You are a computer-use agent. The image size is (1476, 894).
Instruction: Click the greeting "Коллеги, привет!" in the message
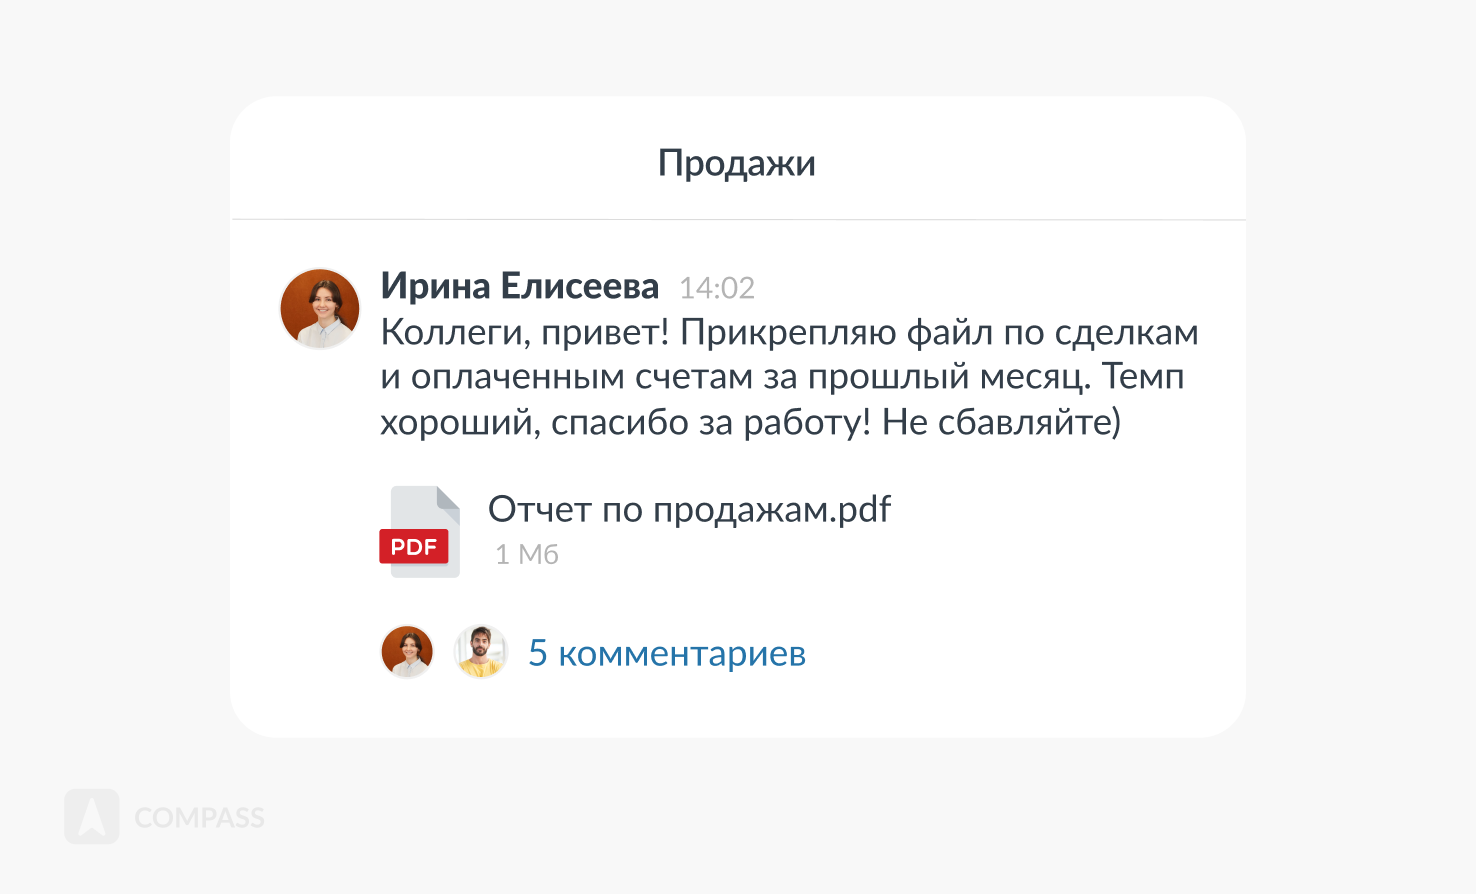(x=525, y=332)
